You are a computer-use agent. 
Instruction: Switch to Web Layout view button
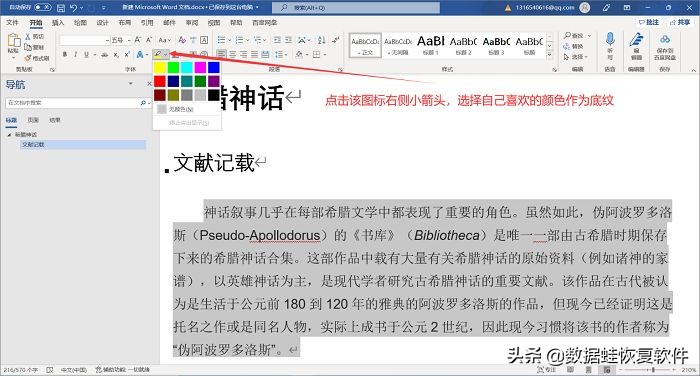607,370
